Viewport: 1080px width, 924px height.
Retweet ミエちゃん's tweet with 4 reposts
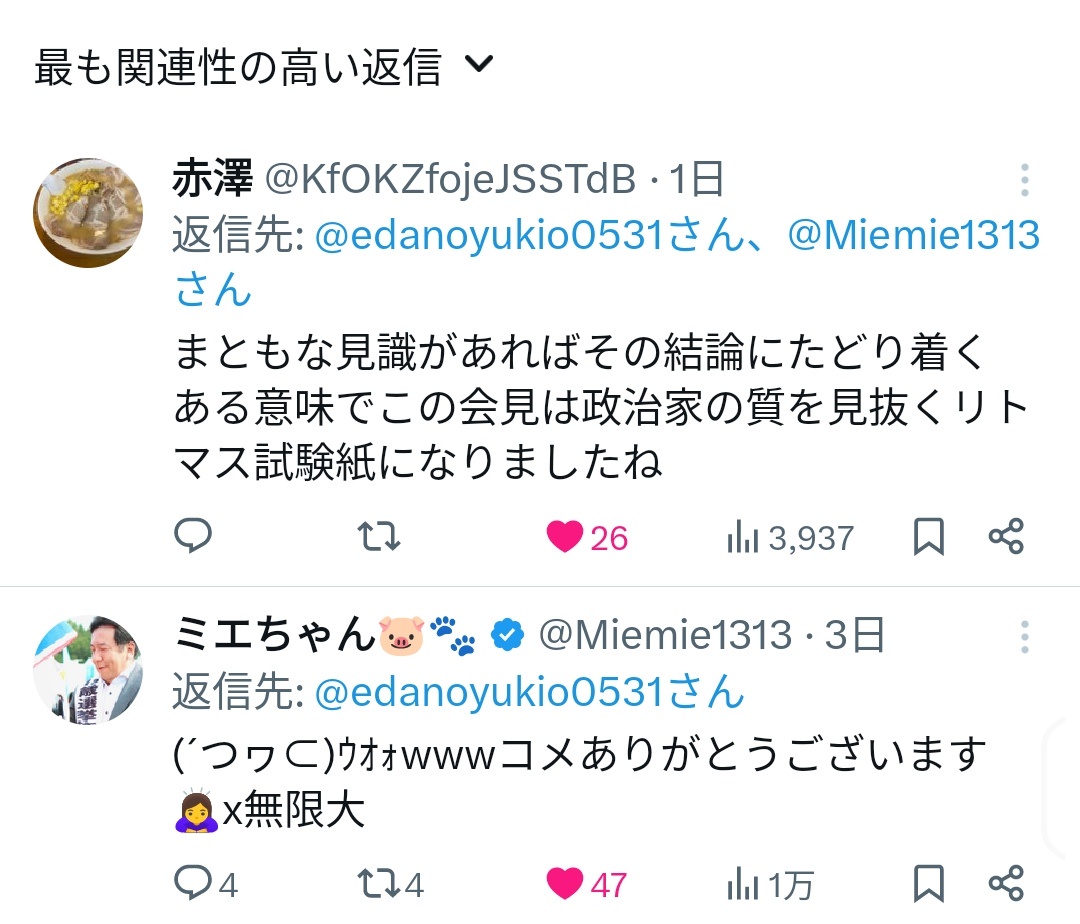tap(380, 883)
